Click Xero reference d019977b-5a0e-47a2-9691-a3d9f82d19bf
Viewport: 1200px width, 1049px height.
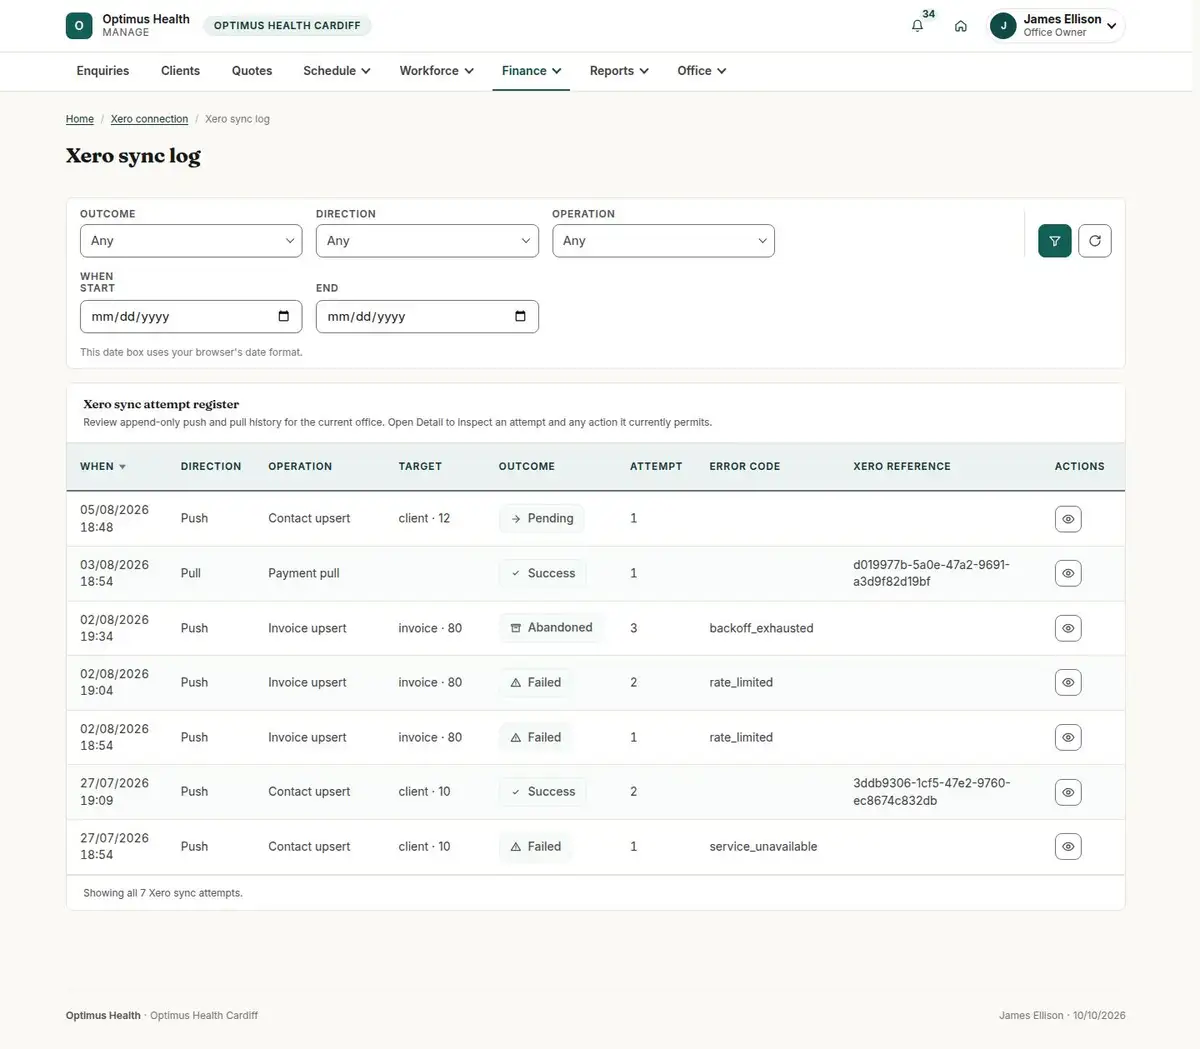(931, 573)
